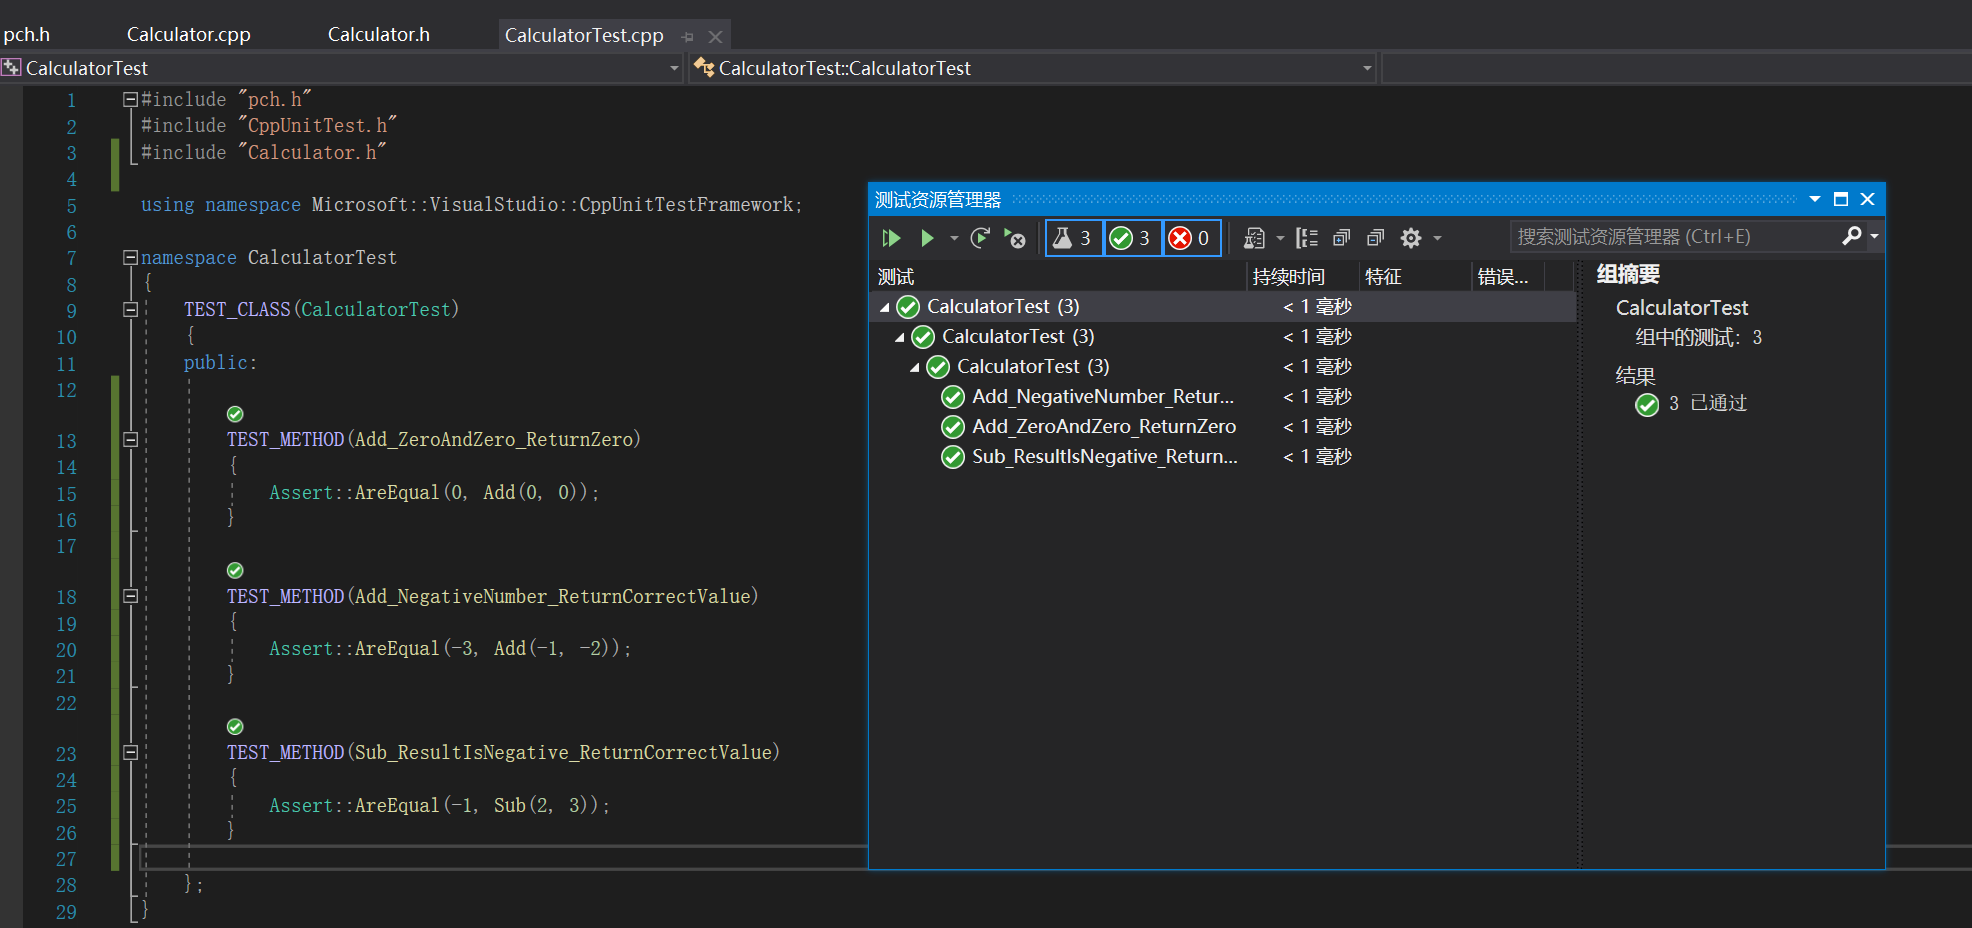Open the playlist file icon in Test Explorer
1972x928 pixels.
tap(1254, 238)
